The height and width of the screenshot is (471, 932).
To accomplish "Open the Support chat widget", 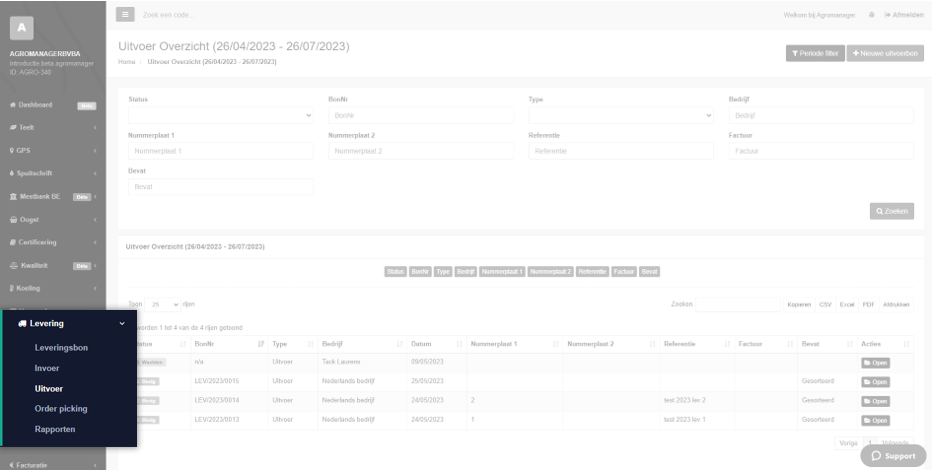I will tap(893, 456).
